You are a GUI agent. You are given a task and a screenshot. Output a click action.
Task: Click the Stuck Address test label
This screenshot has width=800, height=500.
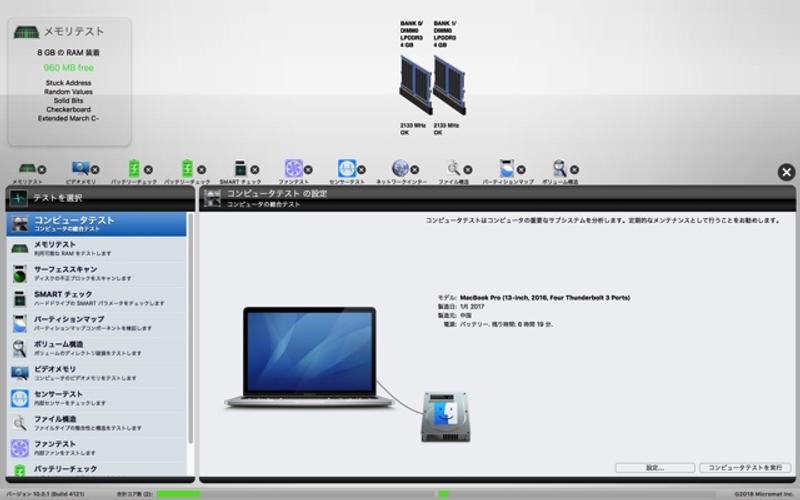coord(68,83)
